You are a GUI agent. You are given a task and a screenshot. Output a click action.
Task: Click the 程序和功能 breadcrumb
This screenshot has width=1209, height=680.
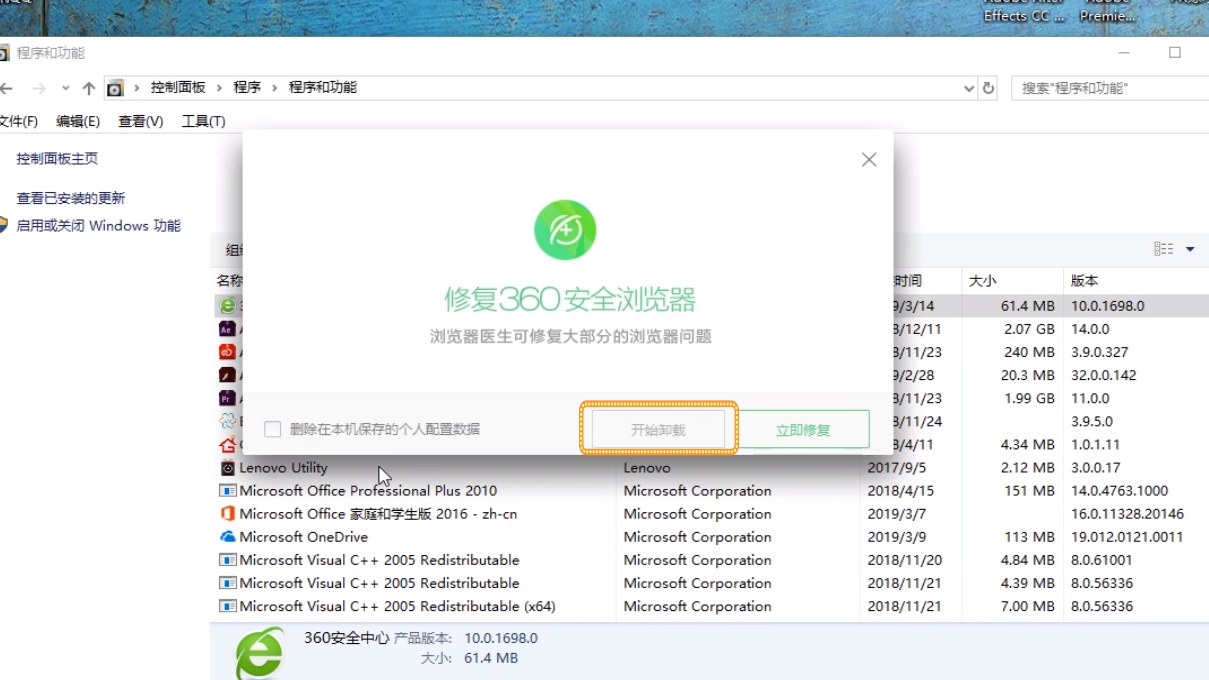coord(323,88)
